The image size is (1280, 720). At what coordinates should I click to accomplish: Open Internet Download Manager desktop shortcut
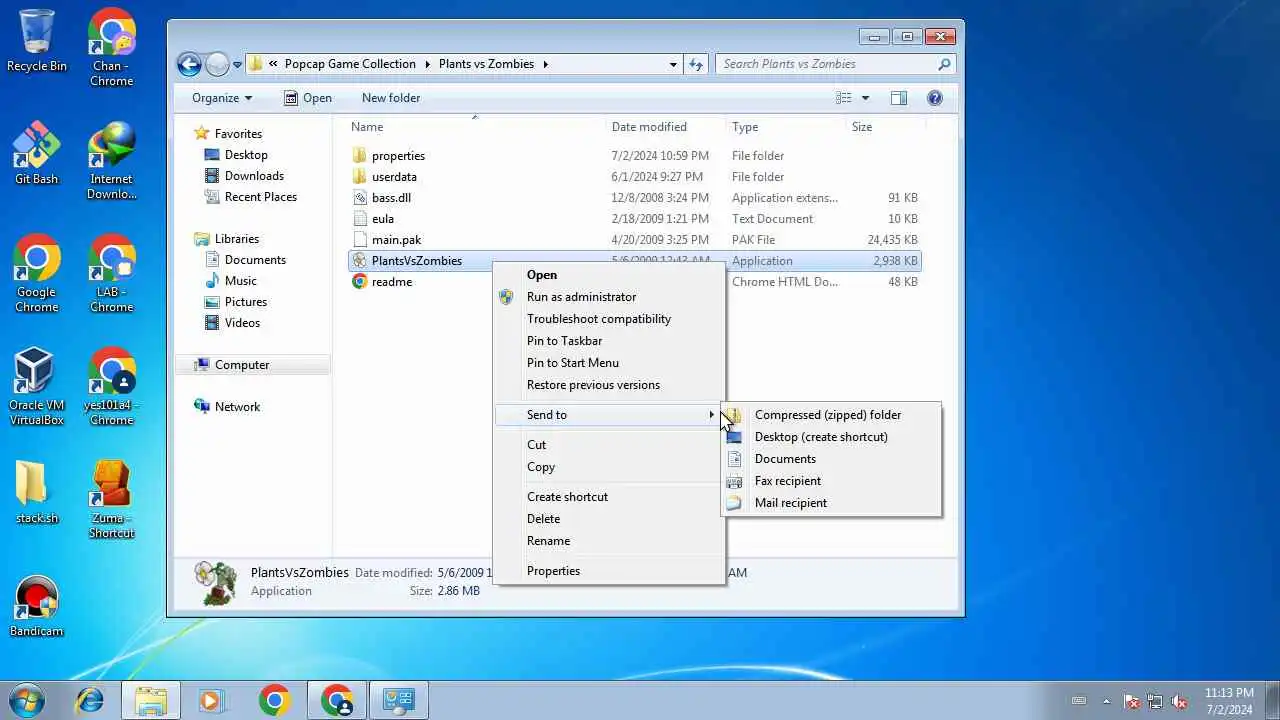click(x=111, y=161)
